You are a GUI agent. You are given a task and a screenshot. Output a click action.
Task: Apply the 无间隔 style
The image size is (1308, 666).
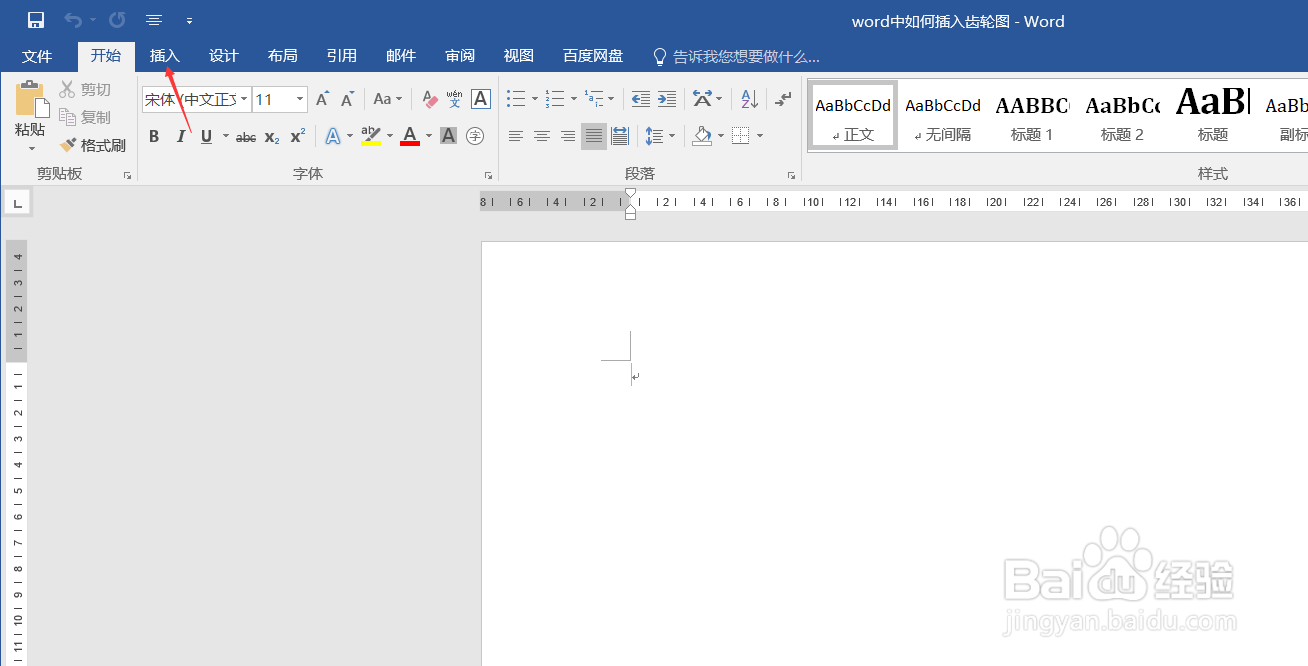[x=942, y=115]
